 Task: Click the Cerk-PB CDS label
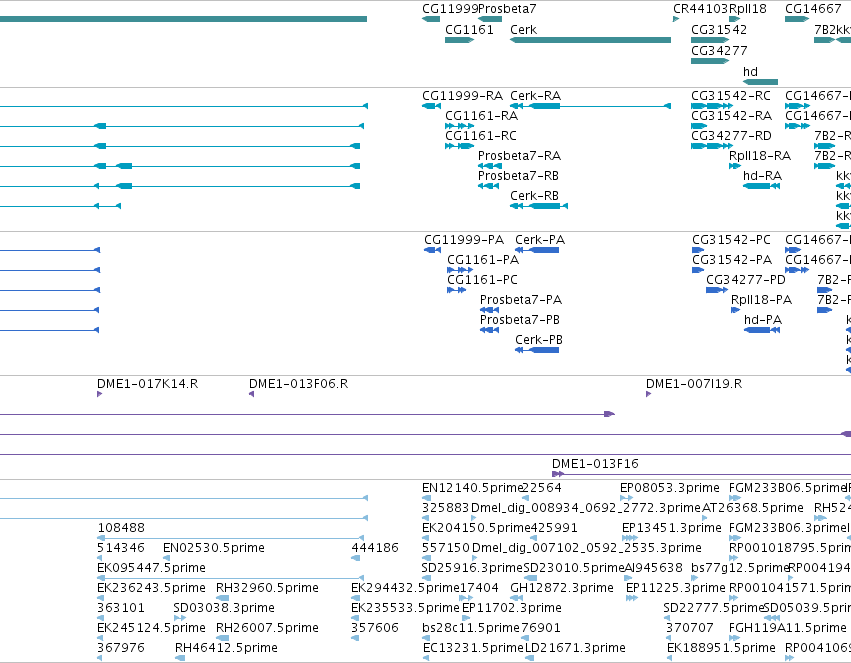coord(539,340)
